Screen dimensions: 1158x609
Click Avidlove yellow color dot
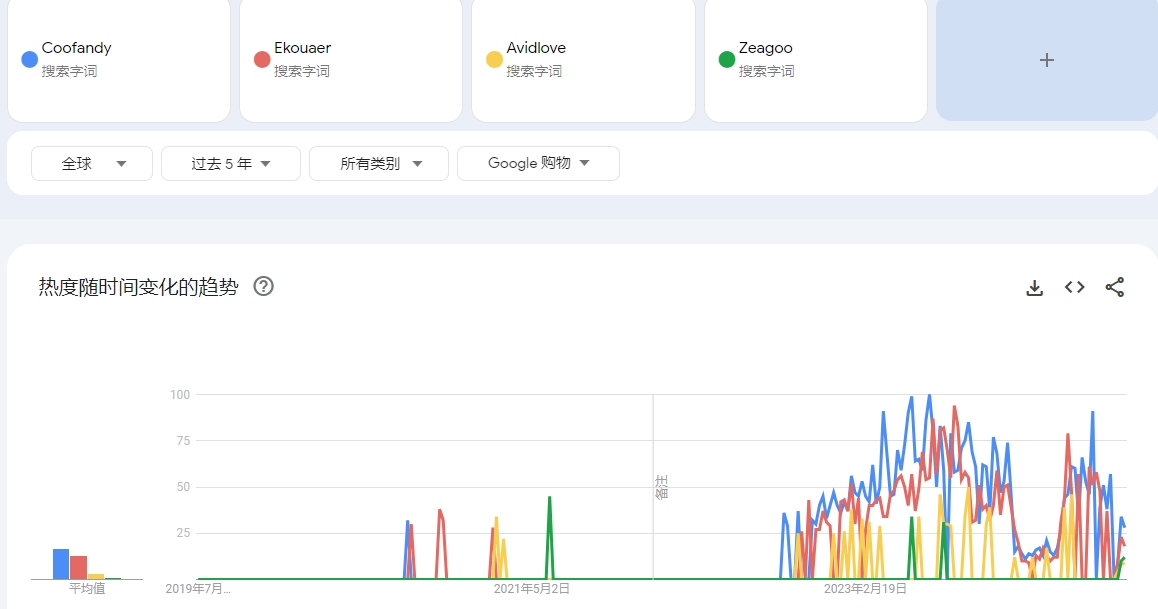point(494,60)
